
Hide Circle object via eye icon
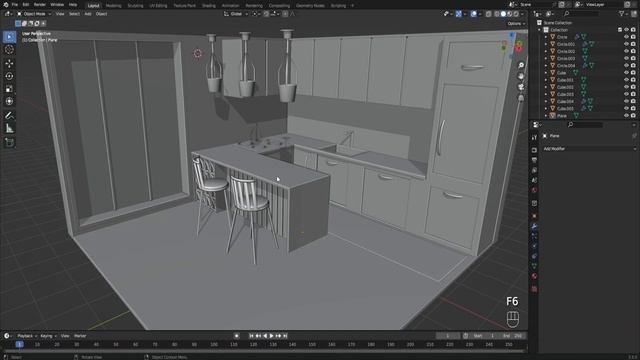click(626, 37)
